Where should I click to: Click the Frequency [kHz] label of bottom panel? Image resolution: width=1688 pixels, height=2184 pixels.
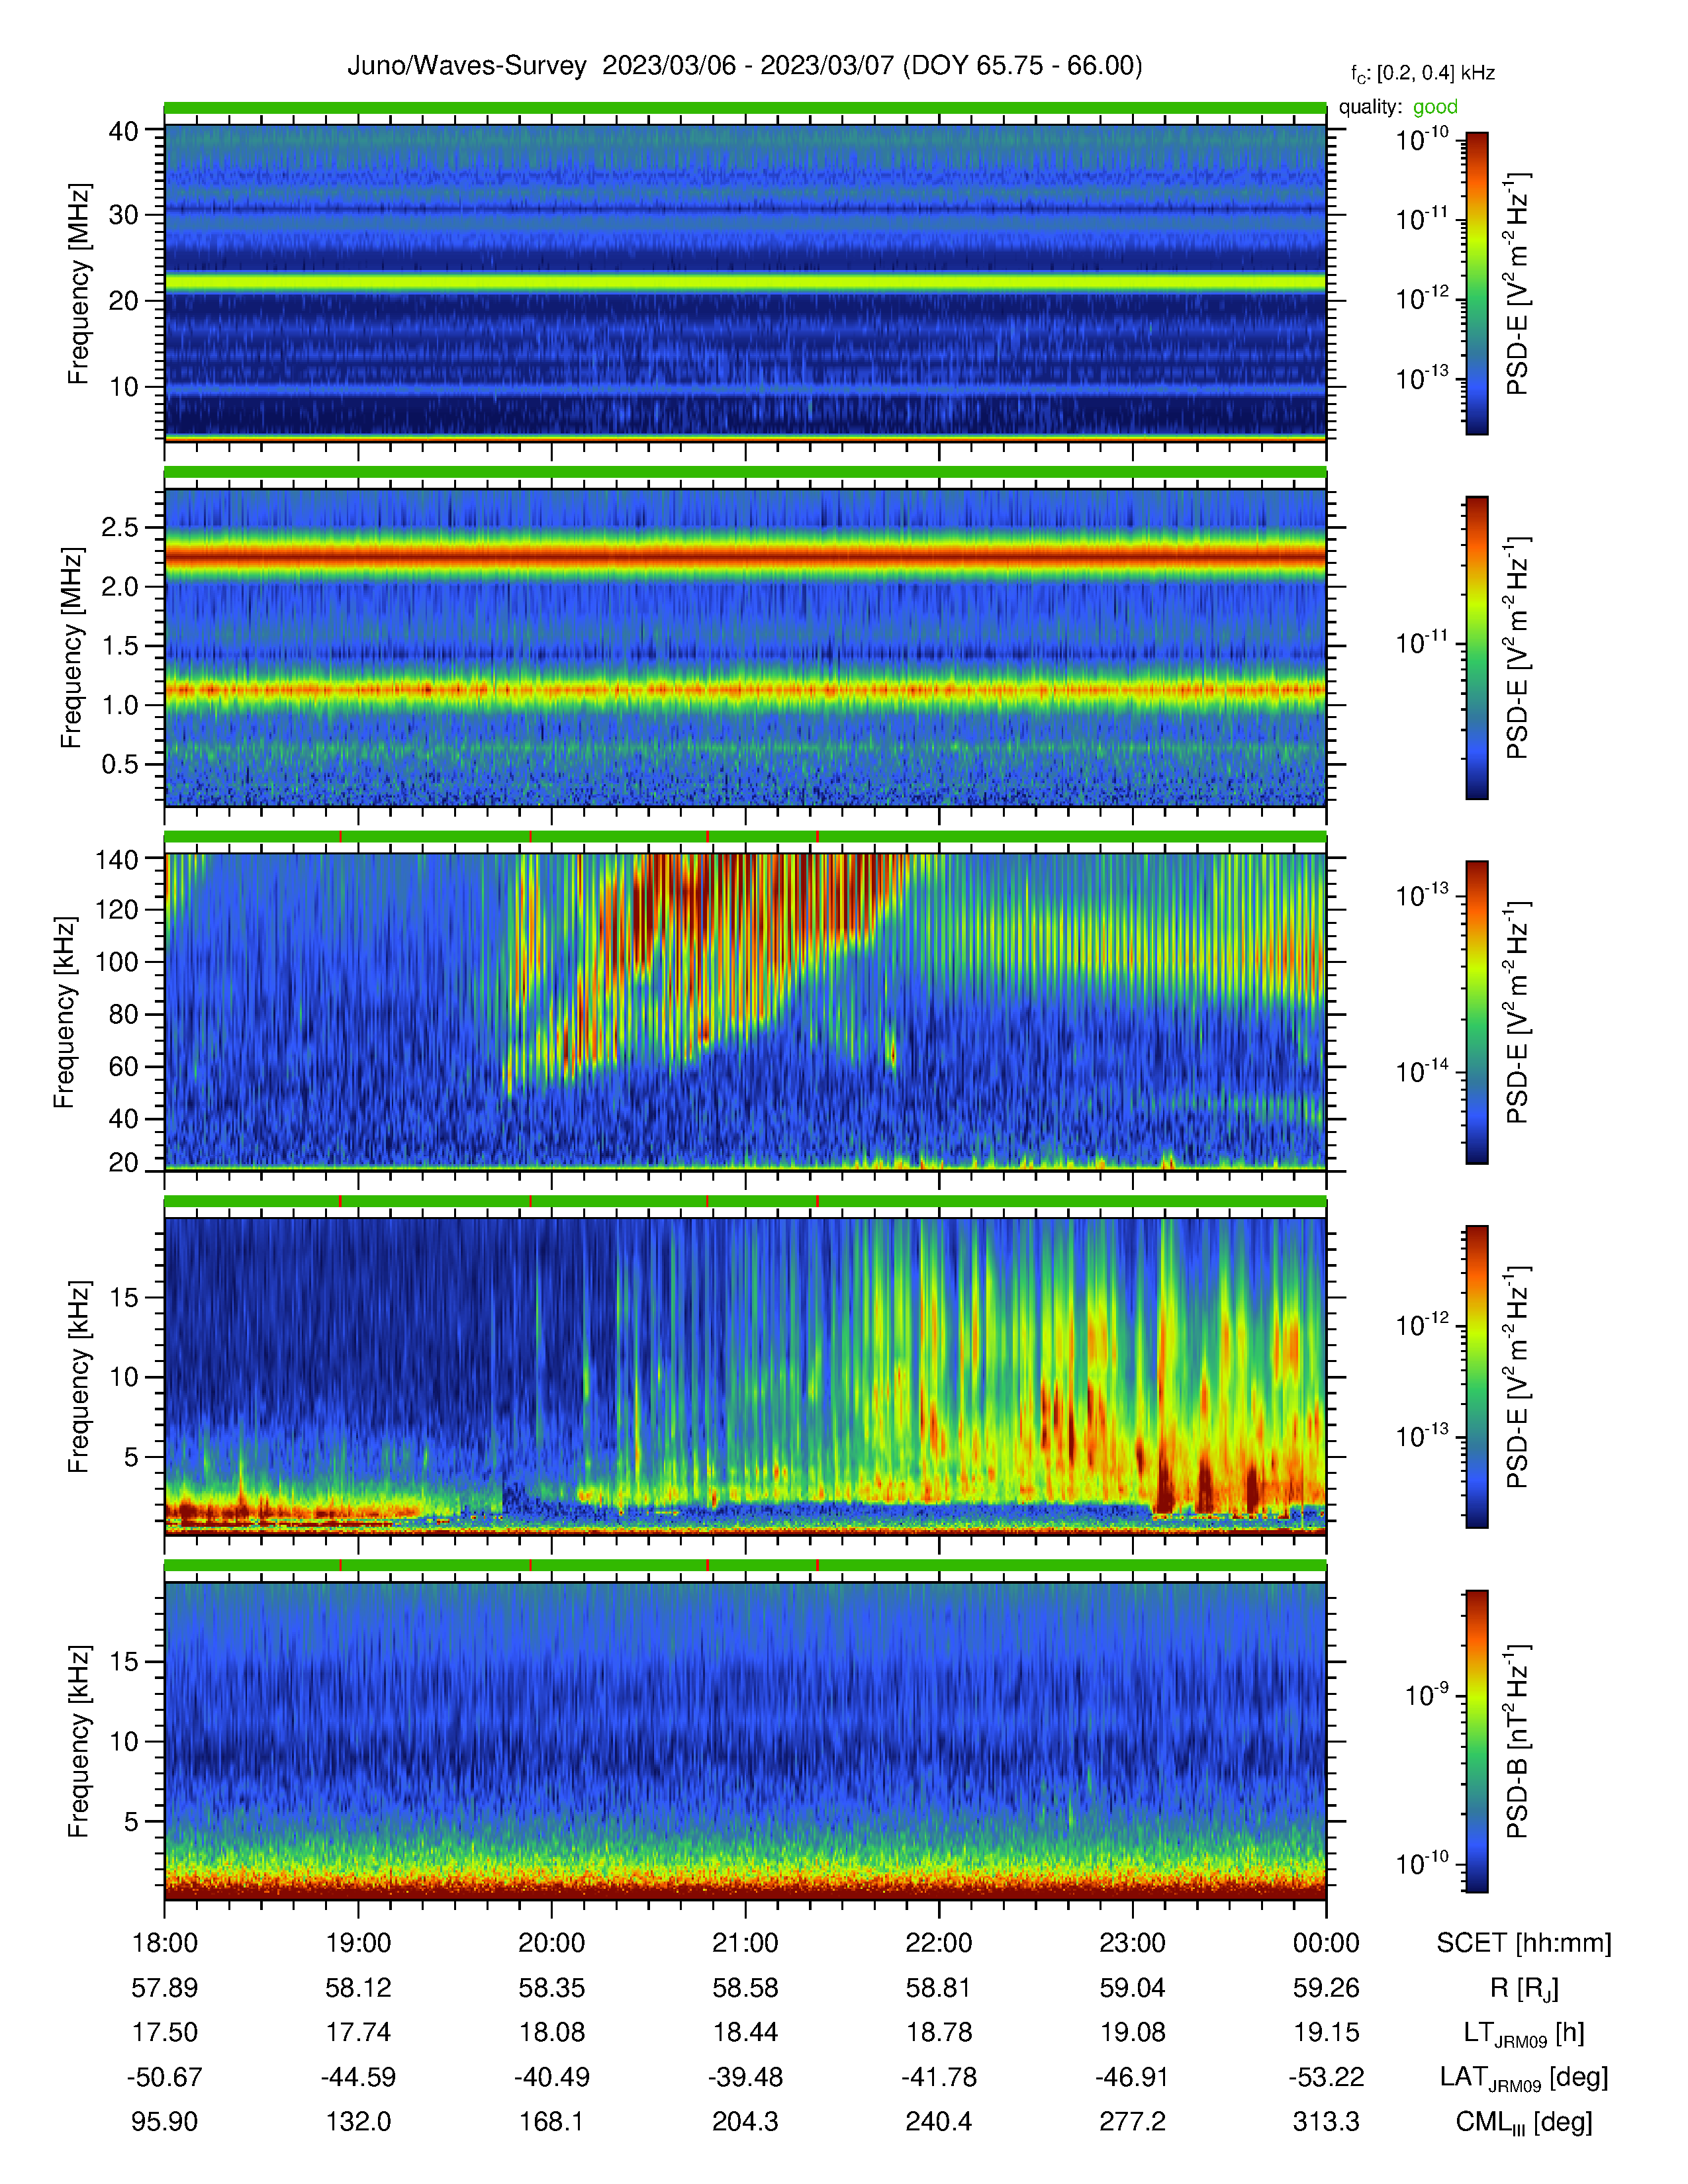pos(77,1741)
